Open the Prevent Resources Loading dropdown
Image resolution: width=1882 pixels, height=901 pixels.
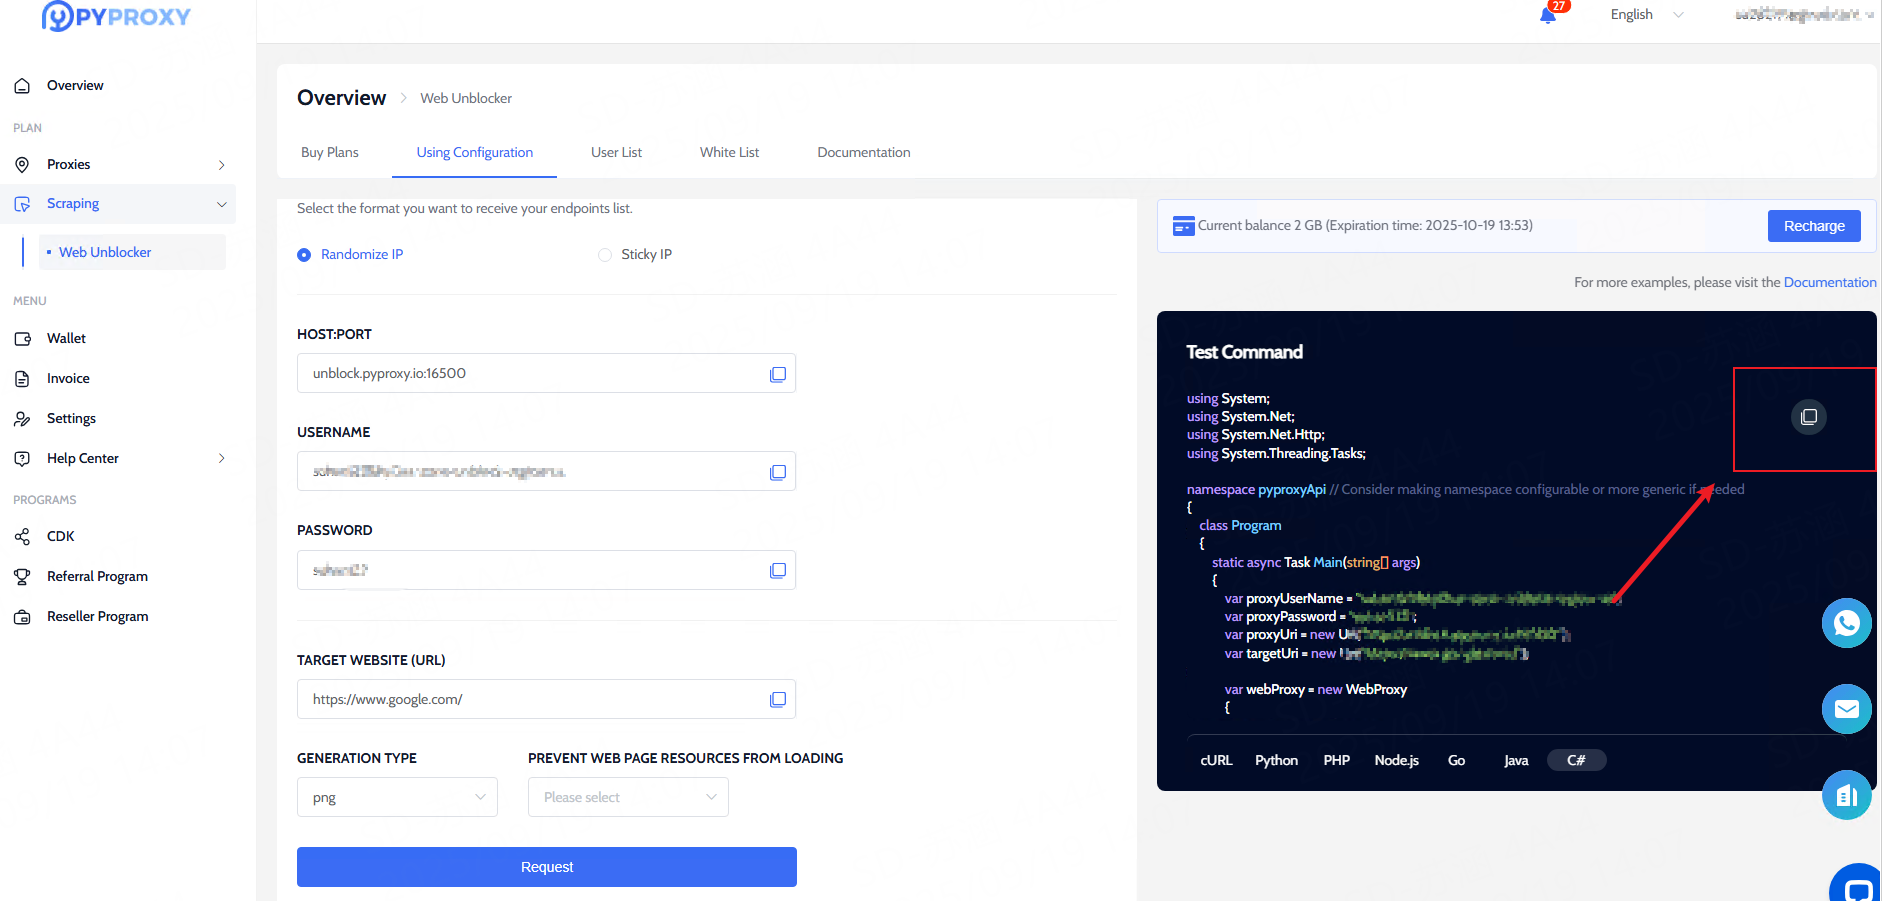[x=628, y=797]
